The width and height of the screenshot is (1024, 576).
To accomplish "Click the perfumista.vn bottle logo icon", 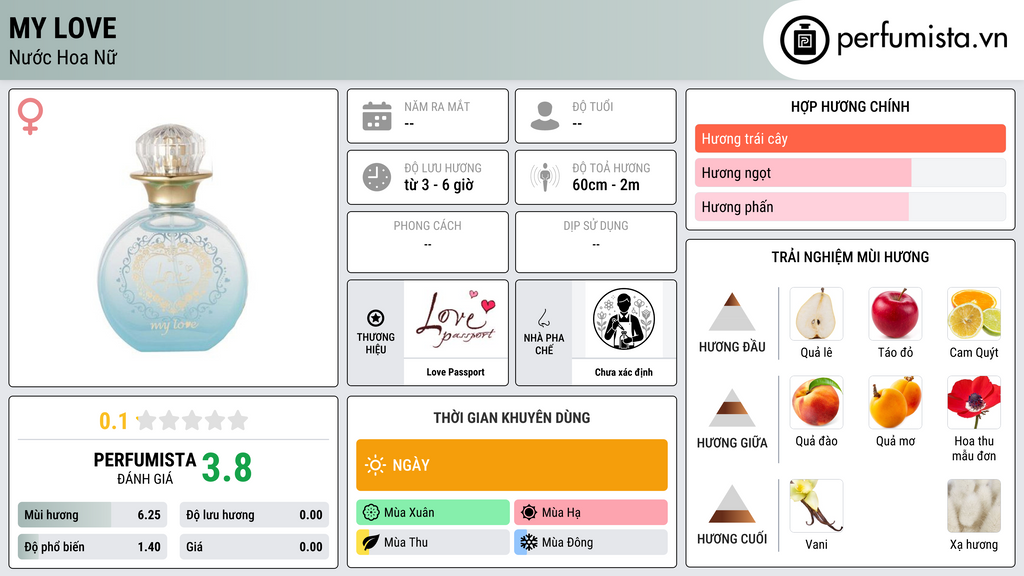I will pos(804,40).
